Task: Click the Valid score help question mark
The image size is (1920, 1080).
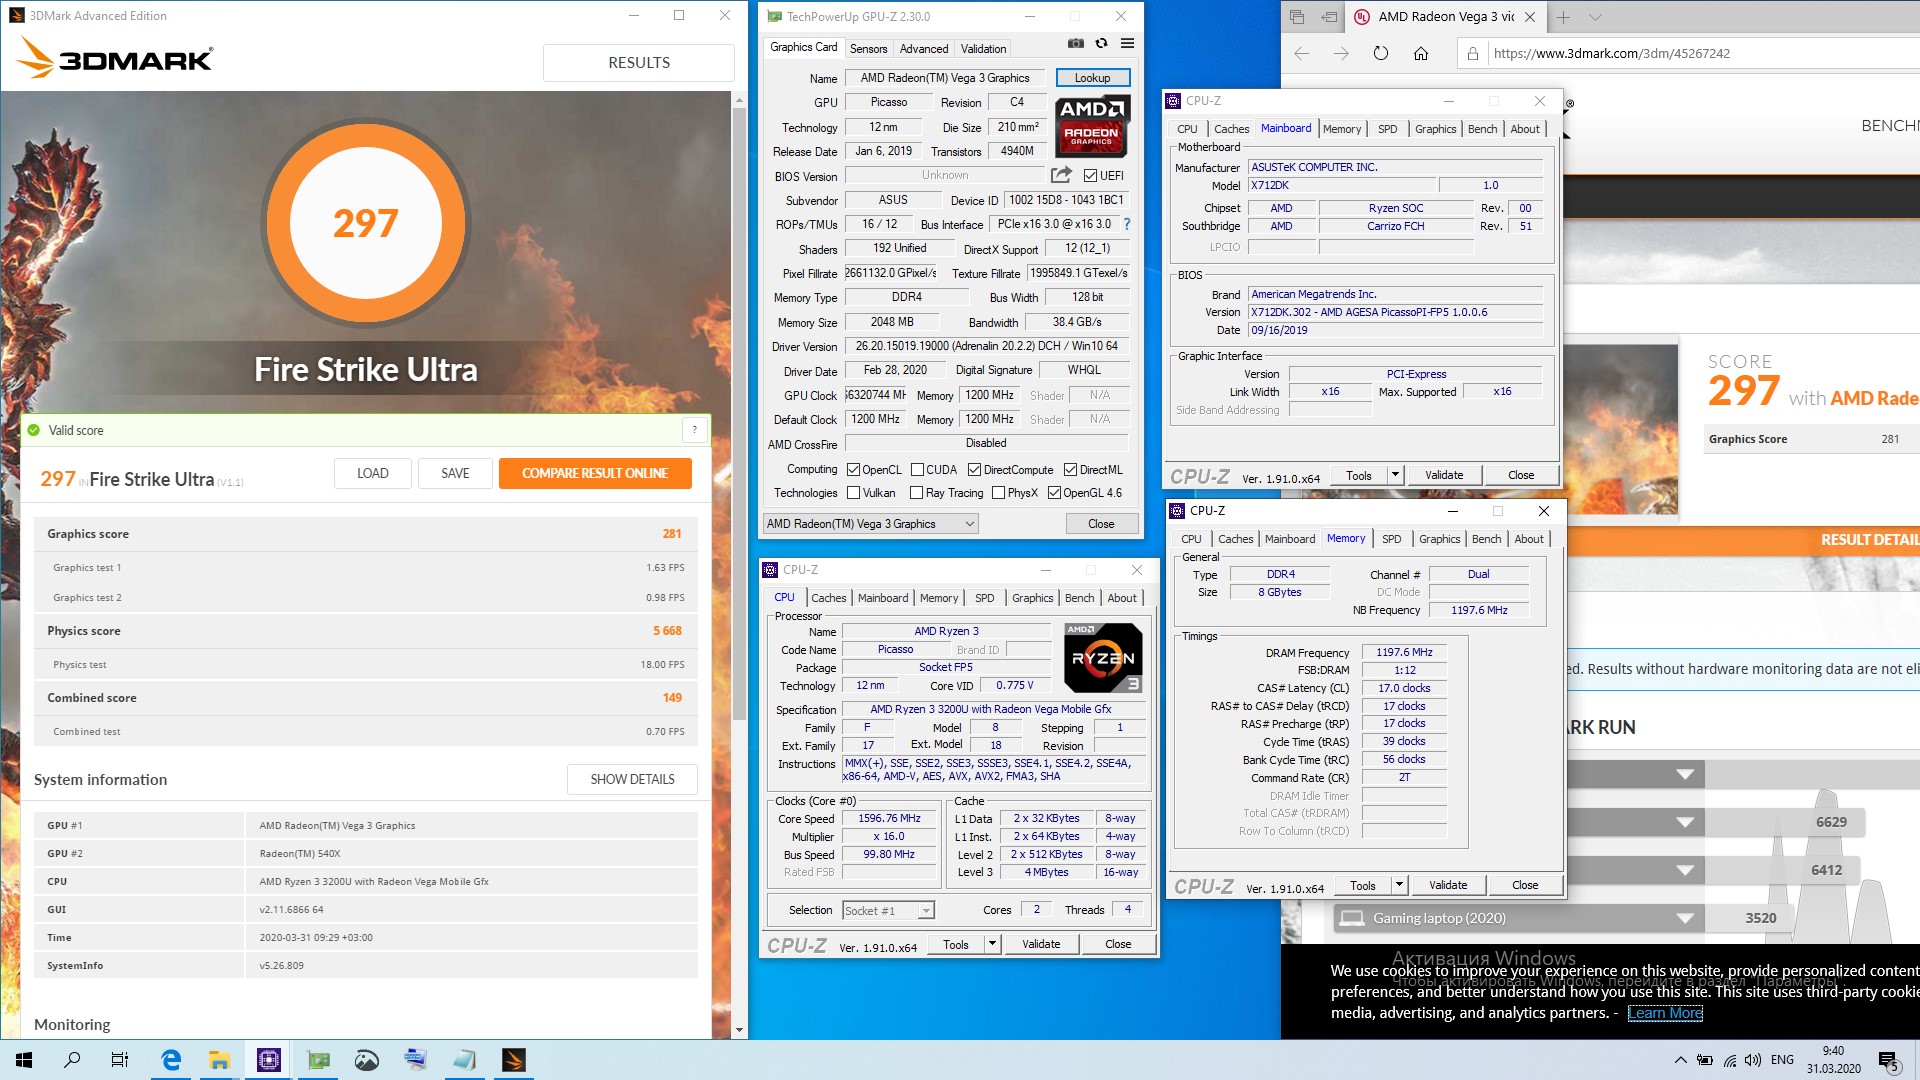Action: click(694, 430)
